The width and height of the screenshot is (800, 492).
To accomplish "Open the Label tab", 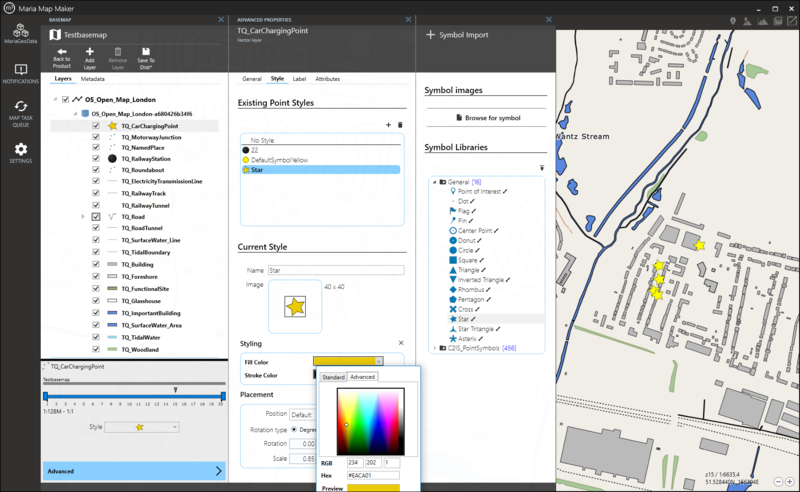I will point(299,79).
